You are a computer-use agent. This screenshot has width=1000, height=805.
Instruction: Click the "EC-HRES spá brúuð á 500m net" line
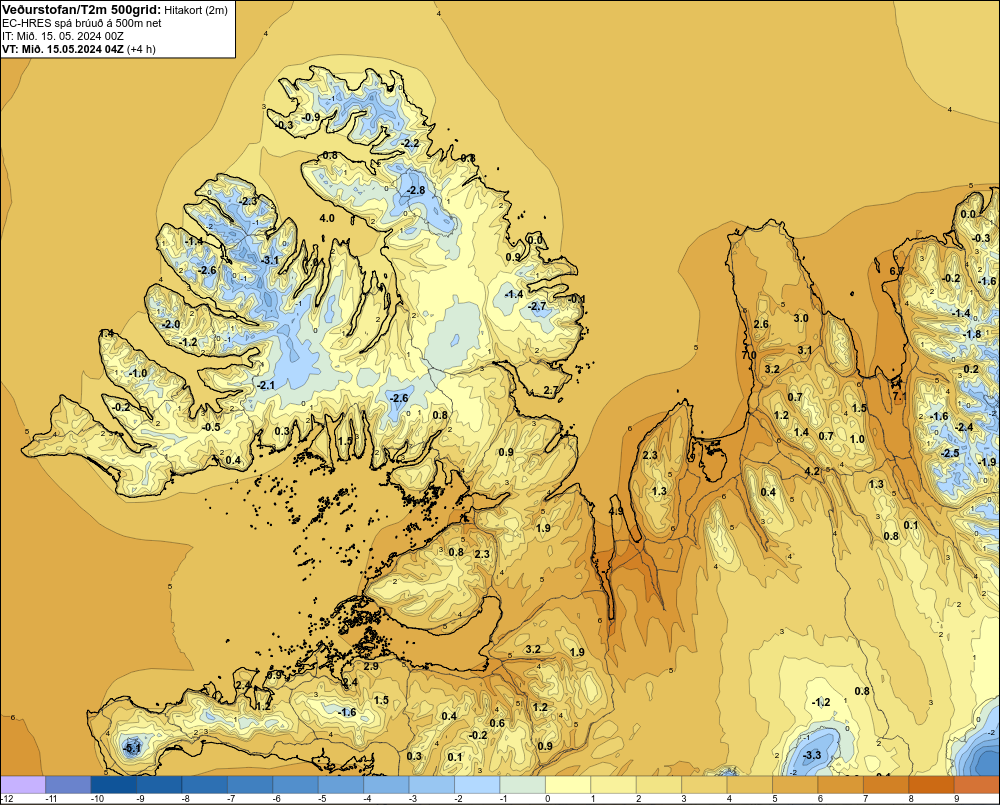[82, 23]
